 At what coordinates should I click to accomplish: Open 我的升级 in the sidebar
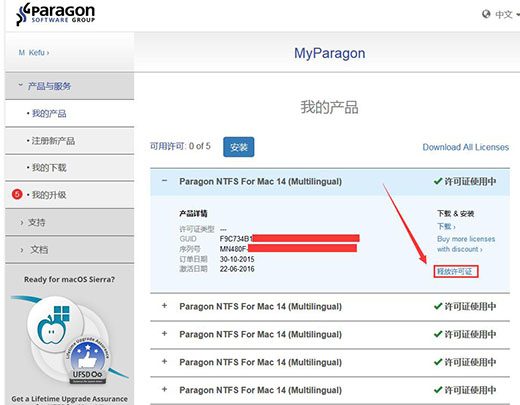click(x=70, y=195)
